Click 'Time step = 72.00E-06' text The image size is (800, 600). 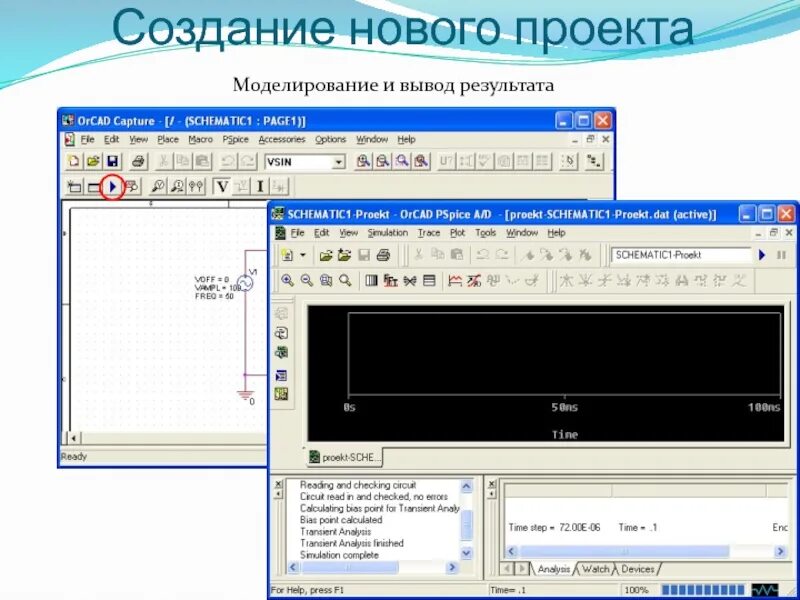coord(554,528)
